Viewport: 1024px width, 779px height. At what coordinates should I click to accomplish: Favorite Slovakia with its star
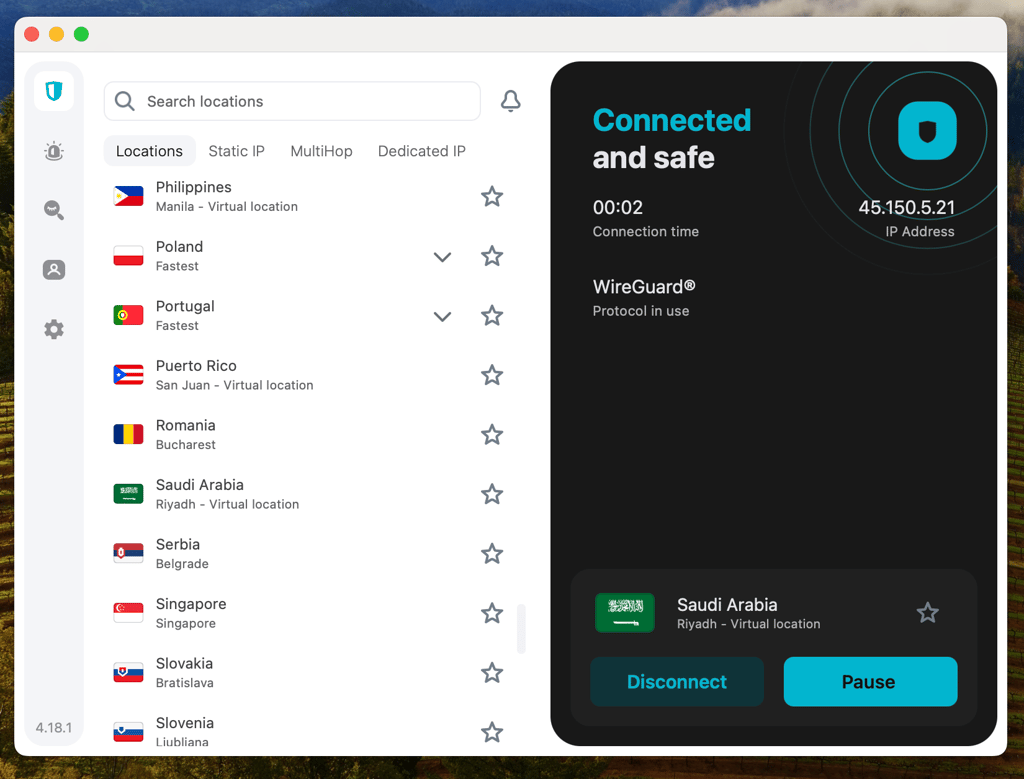[492, 673]
